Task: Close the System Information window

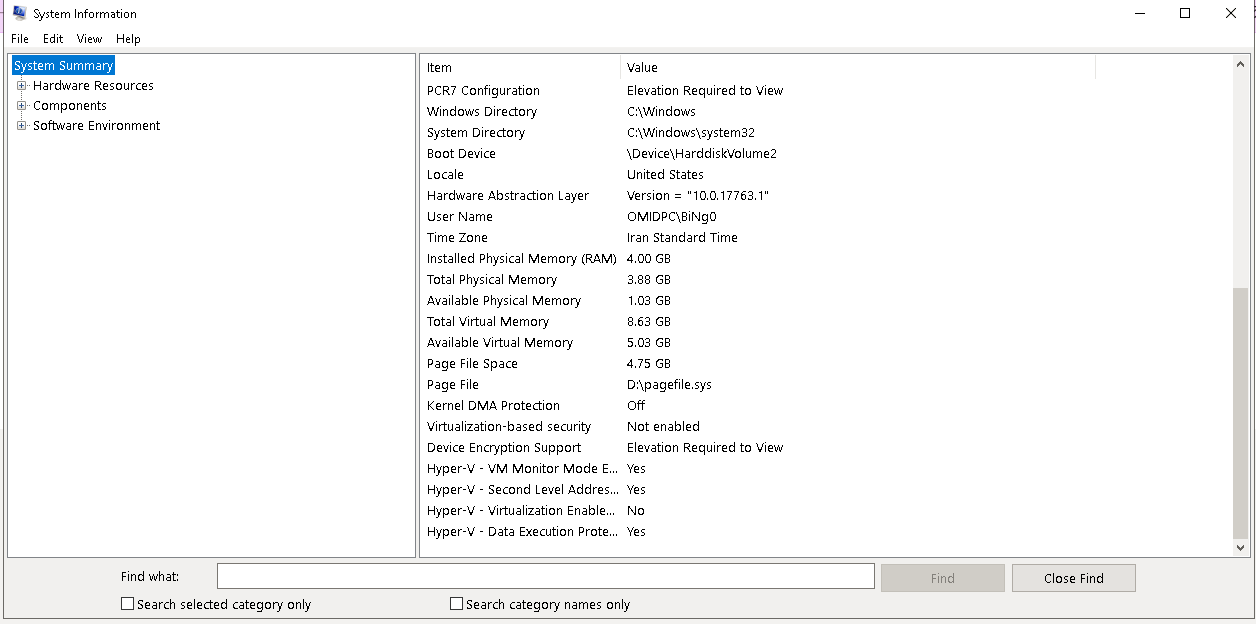Action: pos(1231,14)
